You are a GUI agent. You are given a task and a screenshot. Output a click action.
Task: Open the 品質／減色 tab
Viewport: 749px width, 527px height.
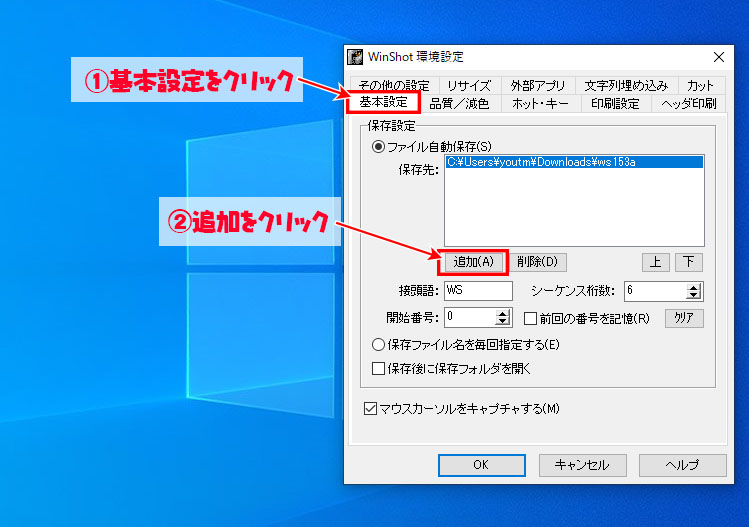pyautogui.click(x=459, y=104)
